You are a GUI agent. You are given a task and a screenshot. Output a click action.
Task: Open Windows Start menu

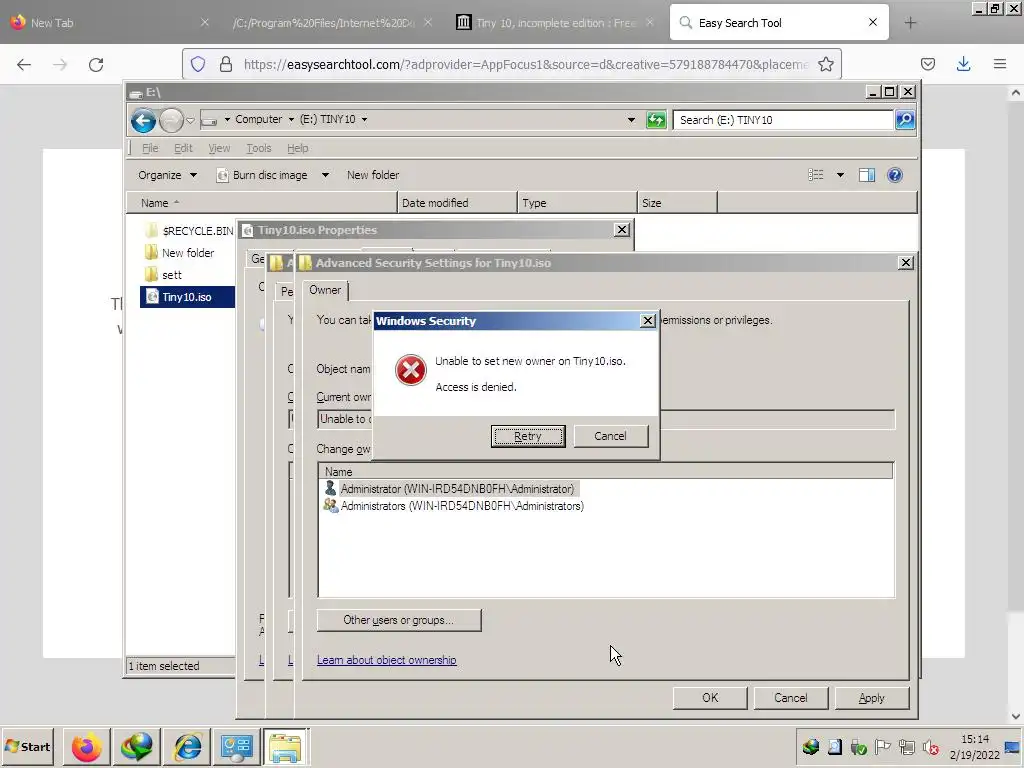tap(27, 747)
